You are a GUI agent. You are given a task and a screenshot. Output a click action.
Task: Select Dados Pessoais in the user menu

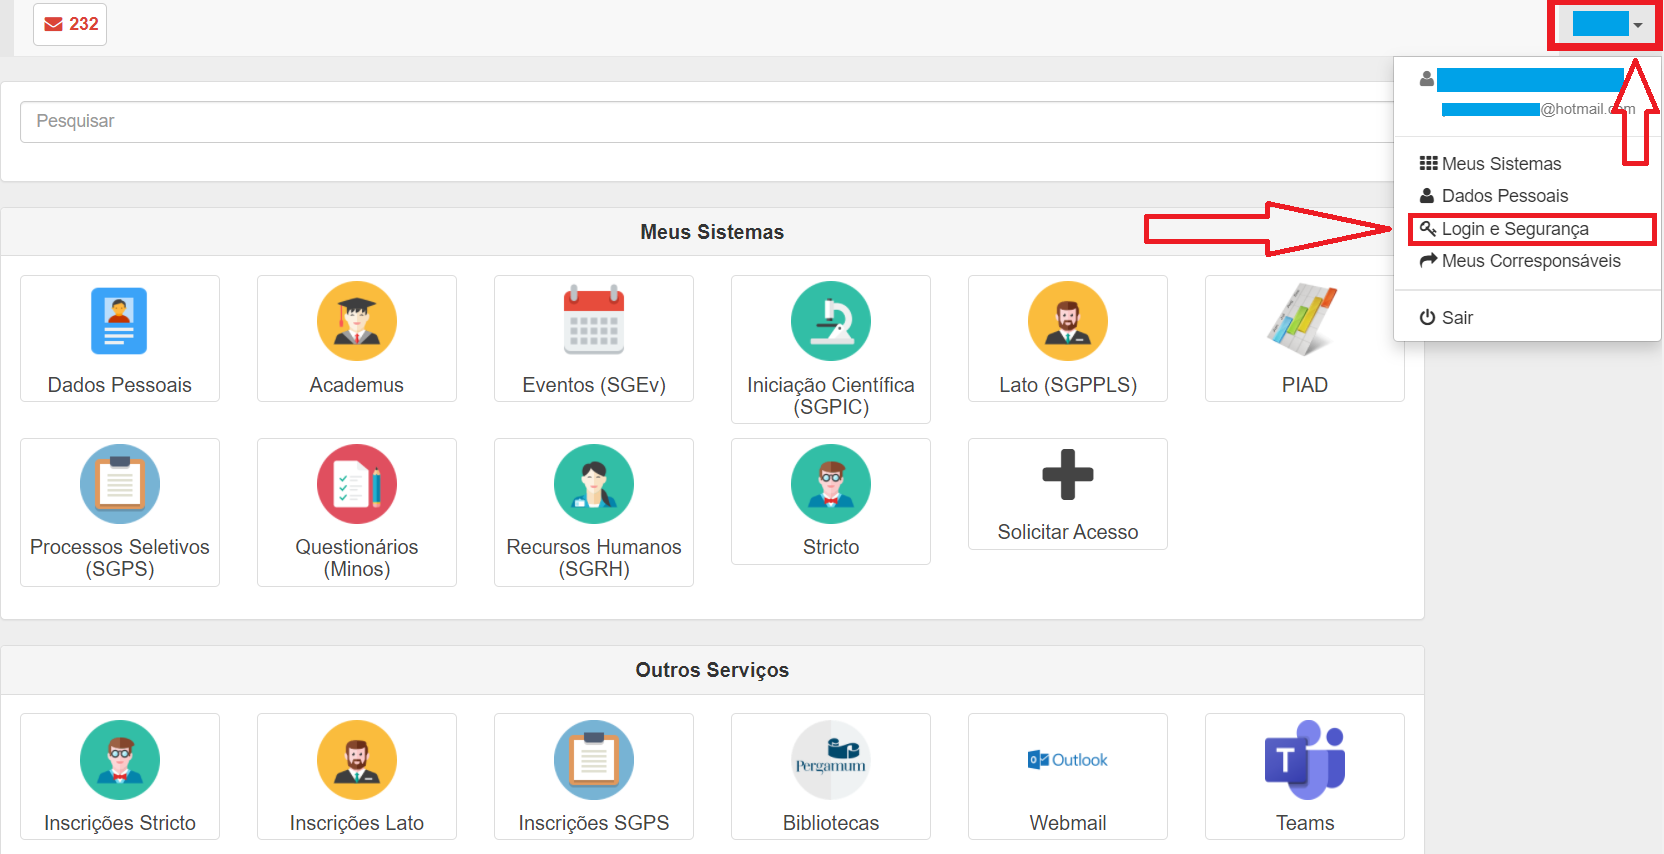(1504, 196)
